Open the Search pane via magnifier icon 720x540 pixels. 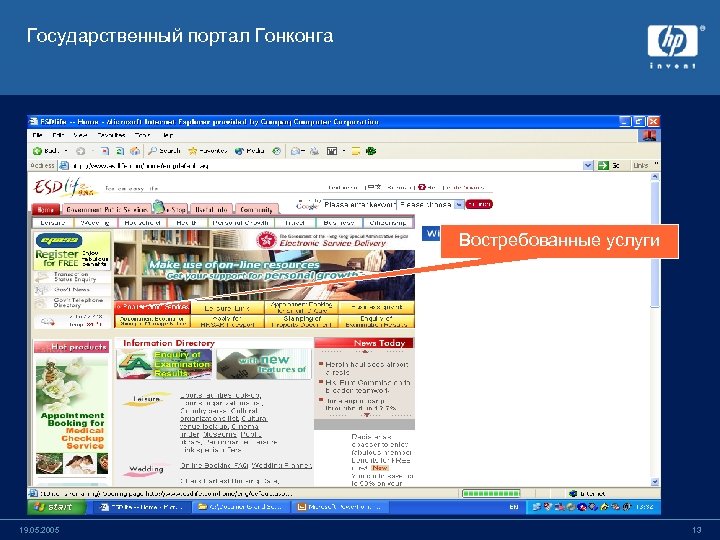click(153, 151)
